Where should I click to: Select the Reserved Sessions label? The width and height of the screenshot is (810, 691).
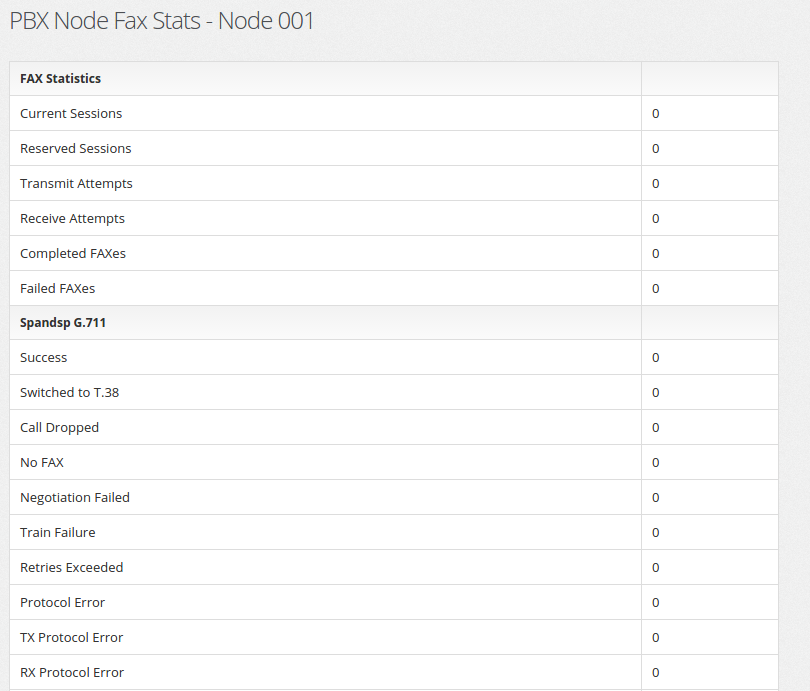coord(75,149)
